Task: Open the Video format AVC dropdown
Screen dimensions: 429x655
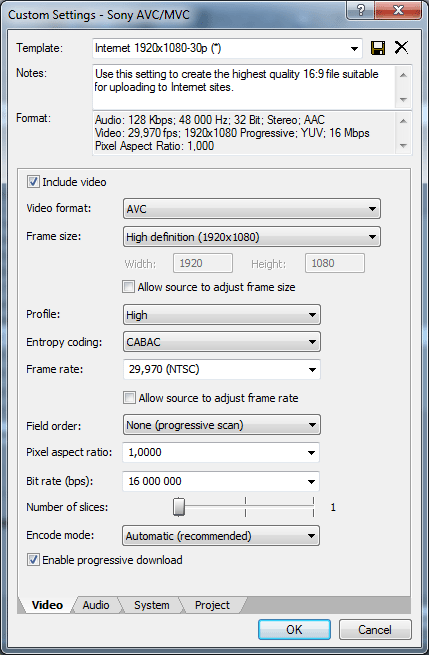Action: tap(252, 209)
